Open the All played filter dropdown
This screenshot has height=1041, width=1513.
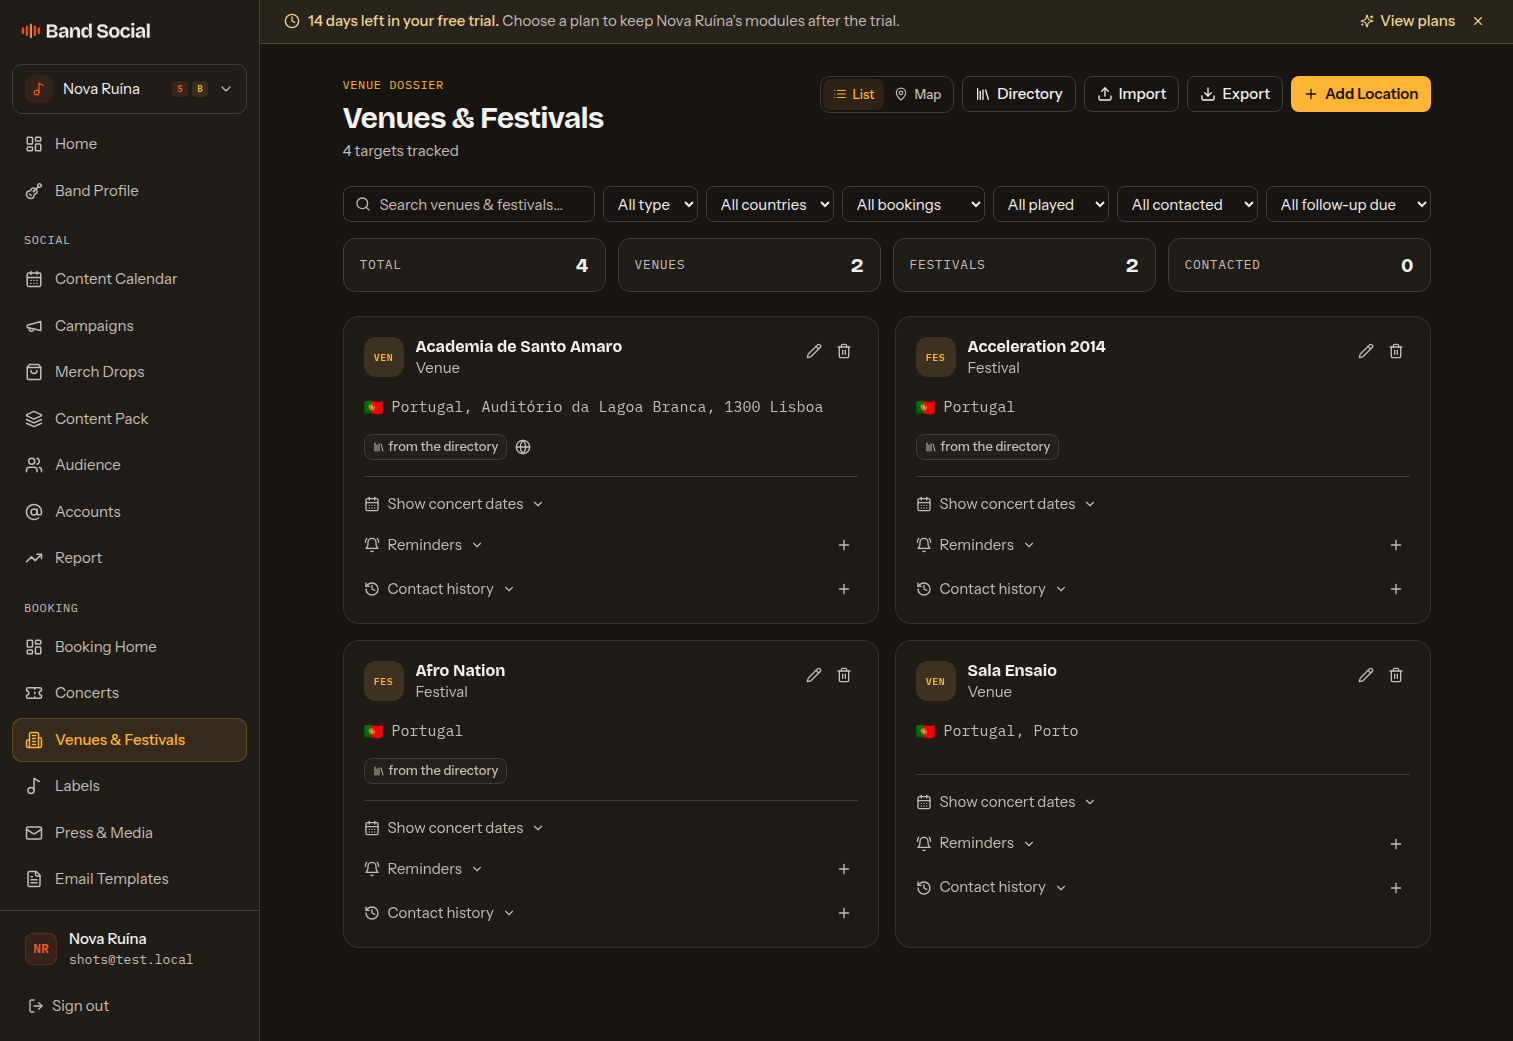point(1050,205)
